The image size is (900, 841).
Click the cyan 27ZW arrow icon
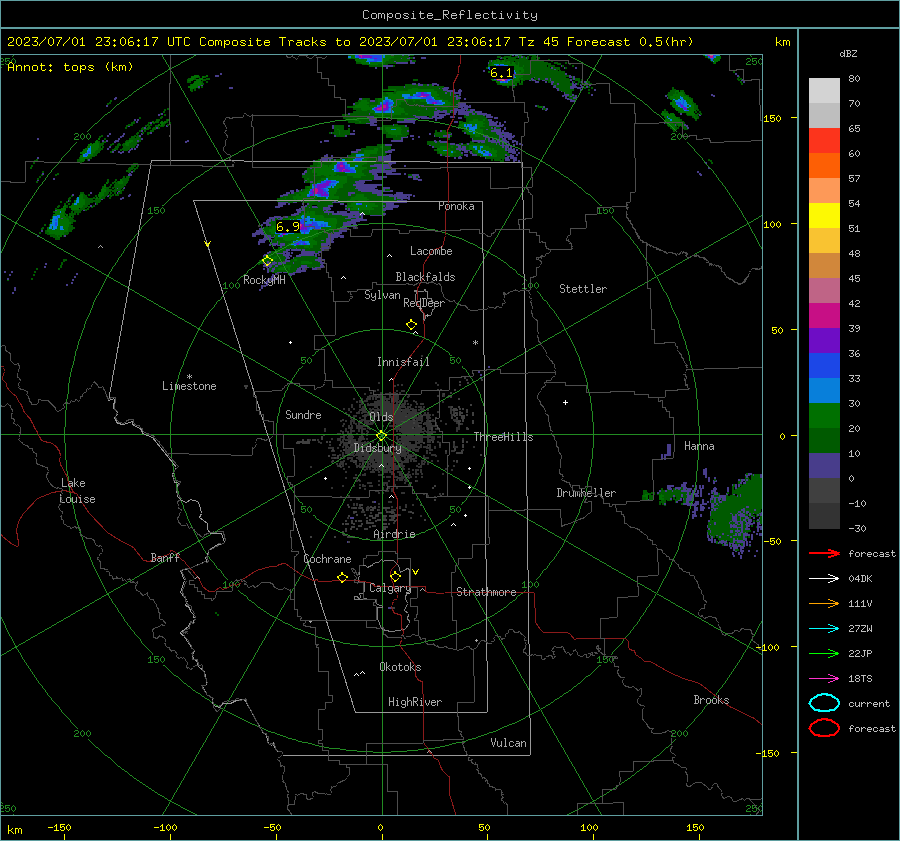[x=824, y=629]
